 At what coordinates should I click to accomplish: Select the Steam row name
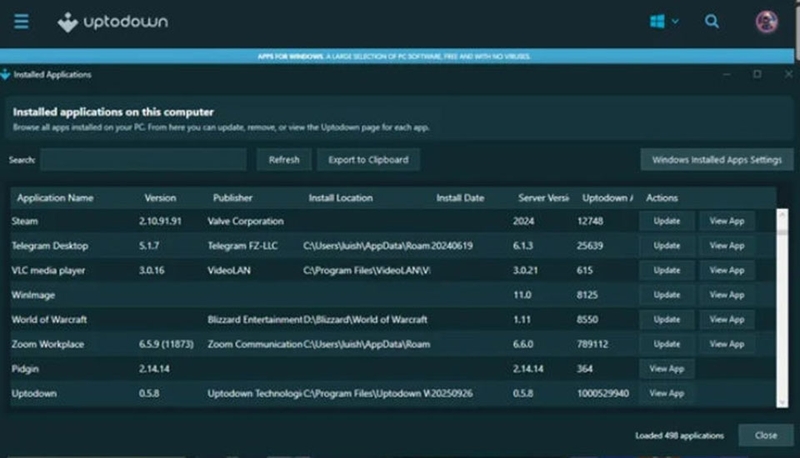(24, 221)
